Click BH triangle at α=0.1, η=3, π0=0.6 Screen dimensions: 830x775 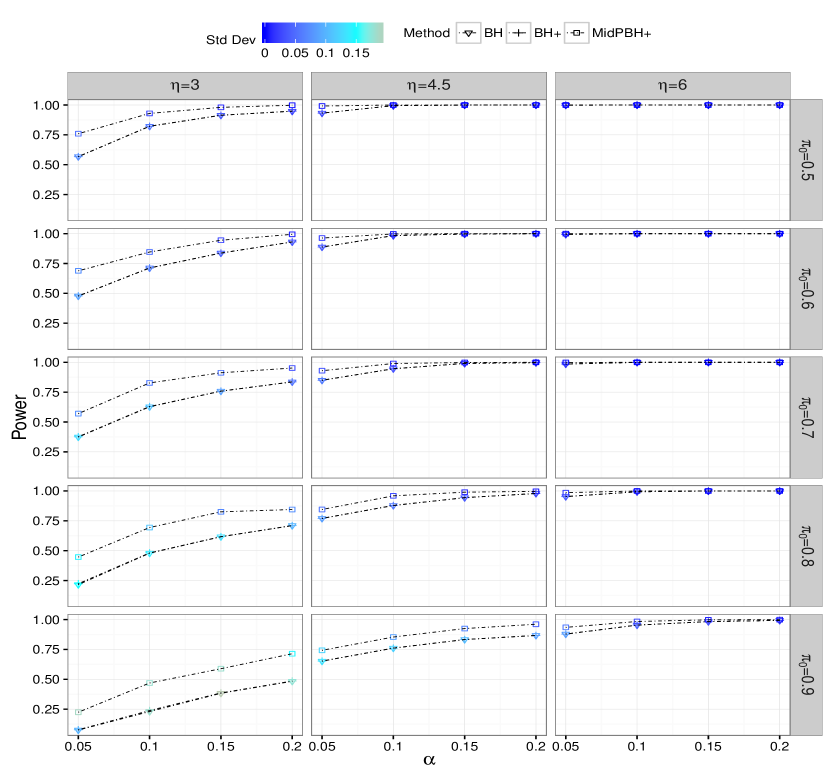149,268
